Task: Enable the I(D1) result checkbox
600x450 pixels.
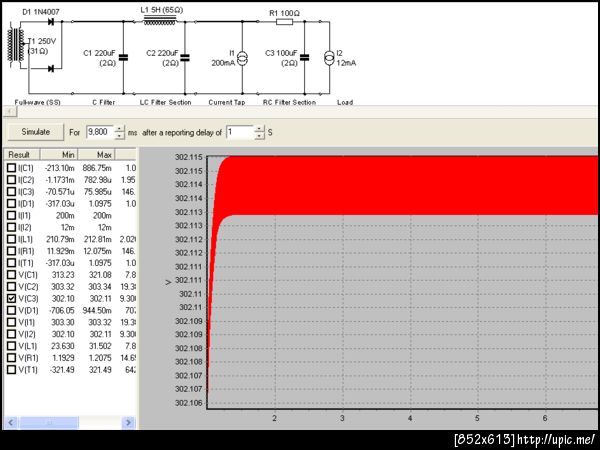Action: (11, 203)
